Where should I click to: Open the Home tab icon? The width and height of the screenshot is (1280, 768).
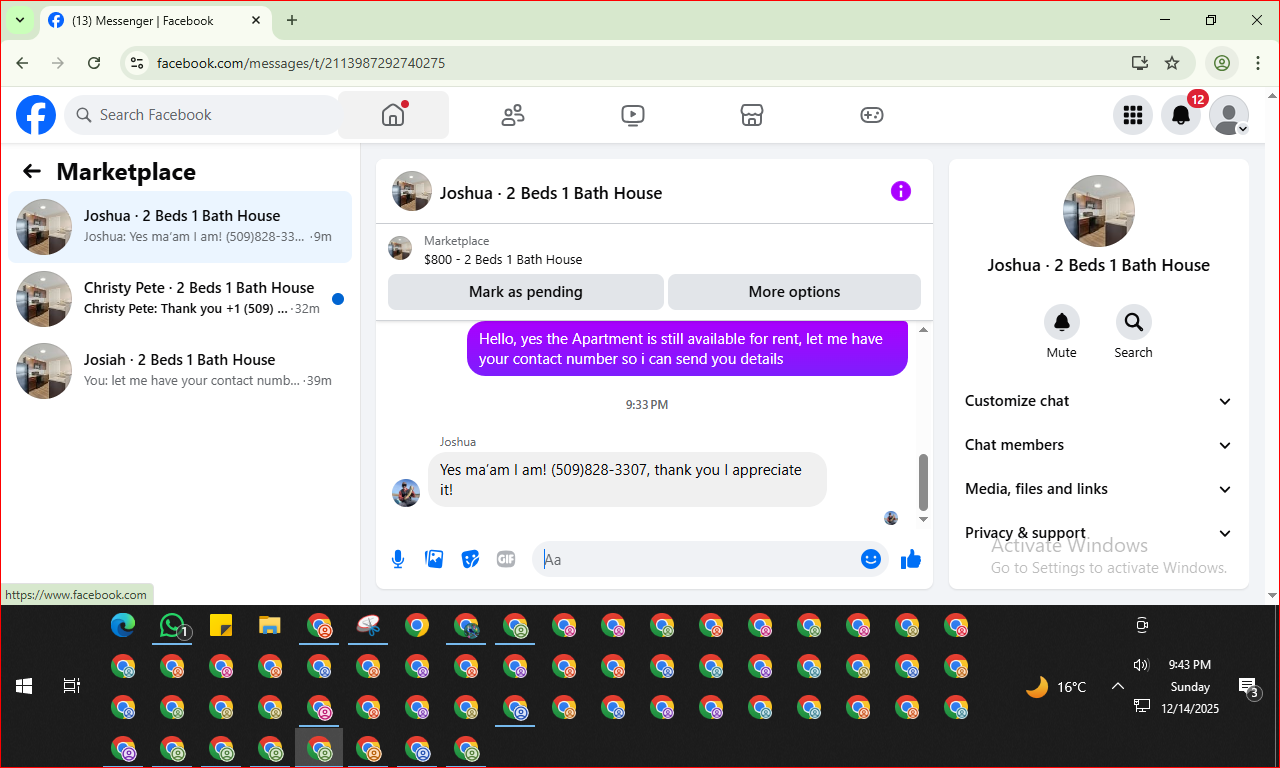[393, 115]
